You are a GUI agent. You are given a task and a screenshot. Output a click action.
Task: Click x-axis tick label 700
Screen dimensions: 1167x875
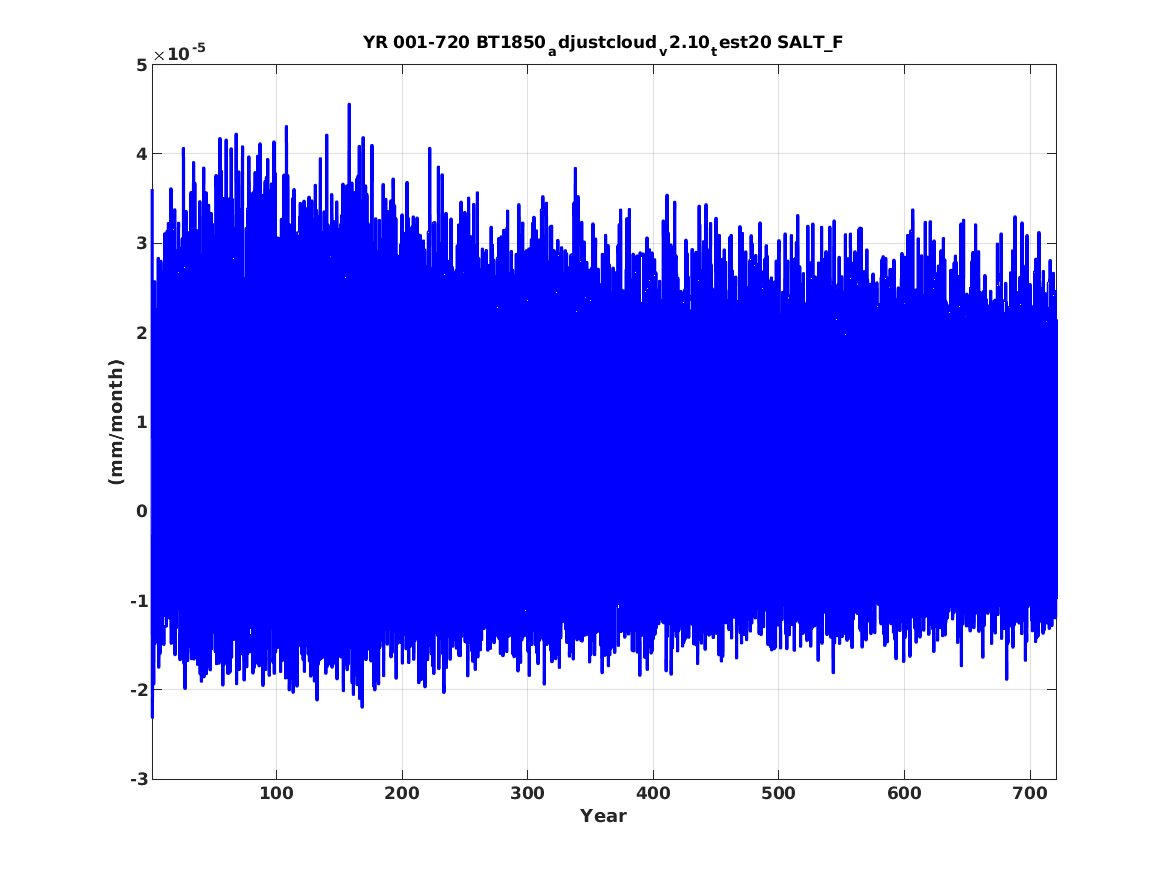(x=1030, y=793)
